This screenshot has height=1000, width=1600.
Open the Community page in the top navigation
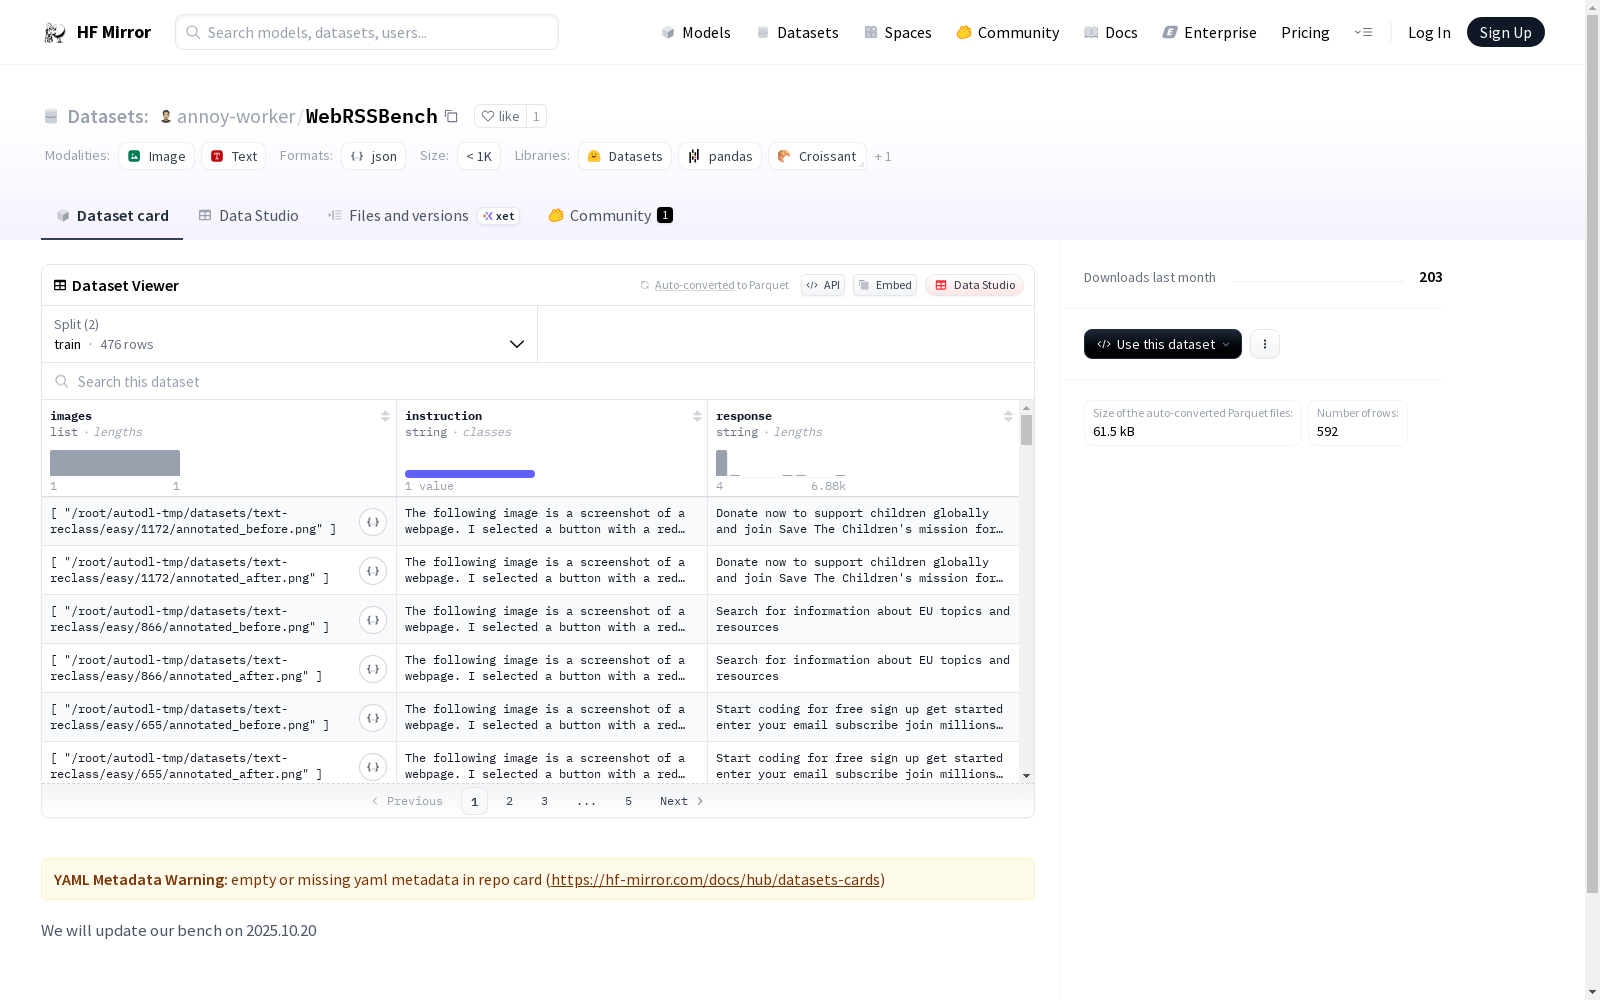1008,32
